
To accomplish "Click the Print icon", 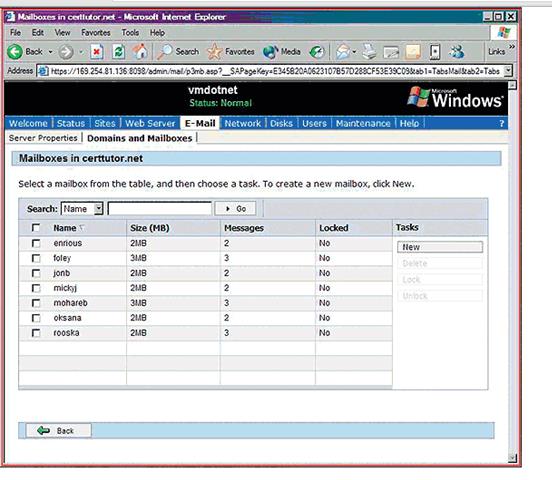I will pos(370,52).
